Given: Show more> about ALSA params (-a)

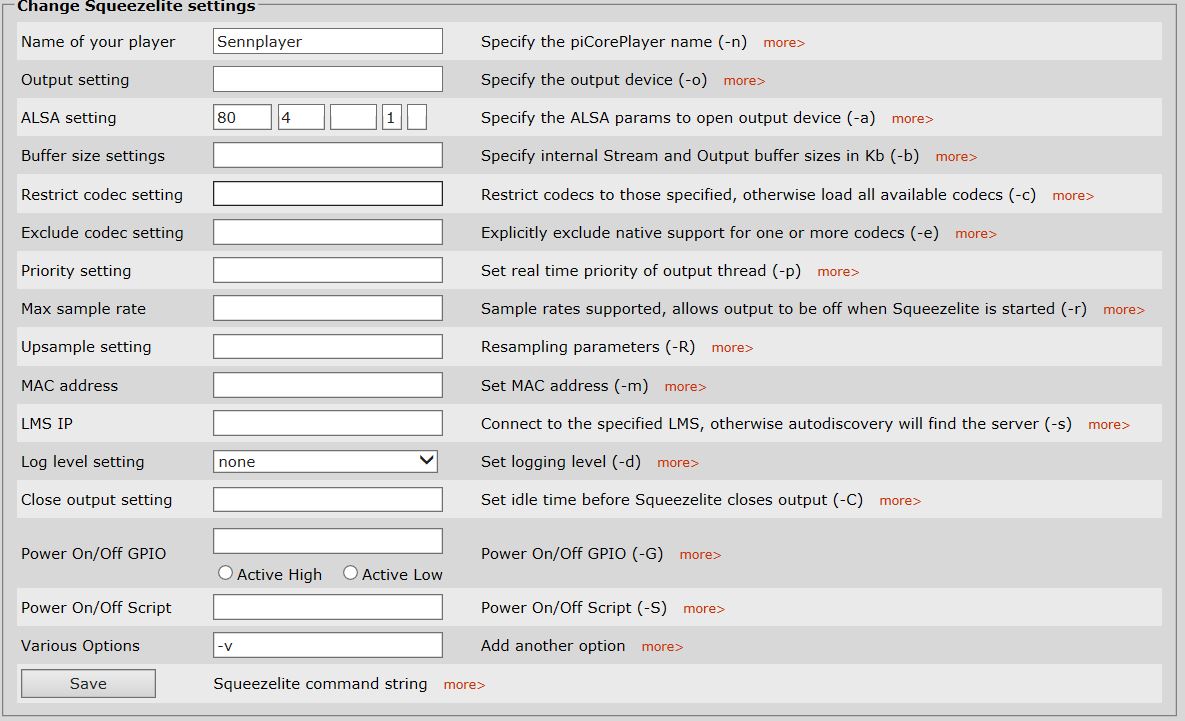Looking at the screenshot, I should click(912, 119).
